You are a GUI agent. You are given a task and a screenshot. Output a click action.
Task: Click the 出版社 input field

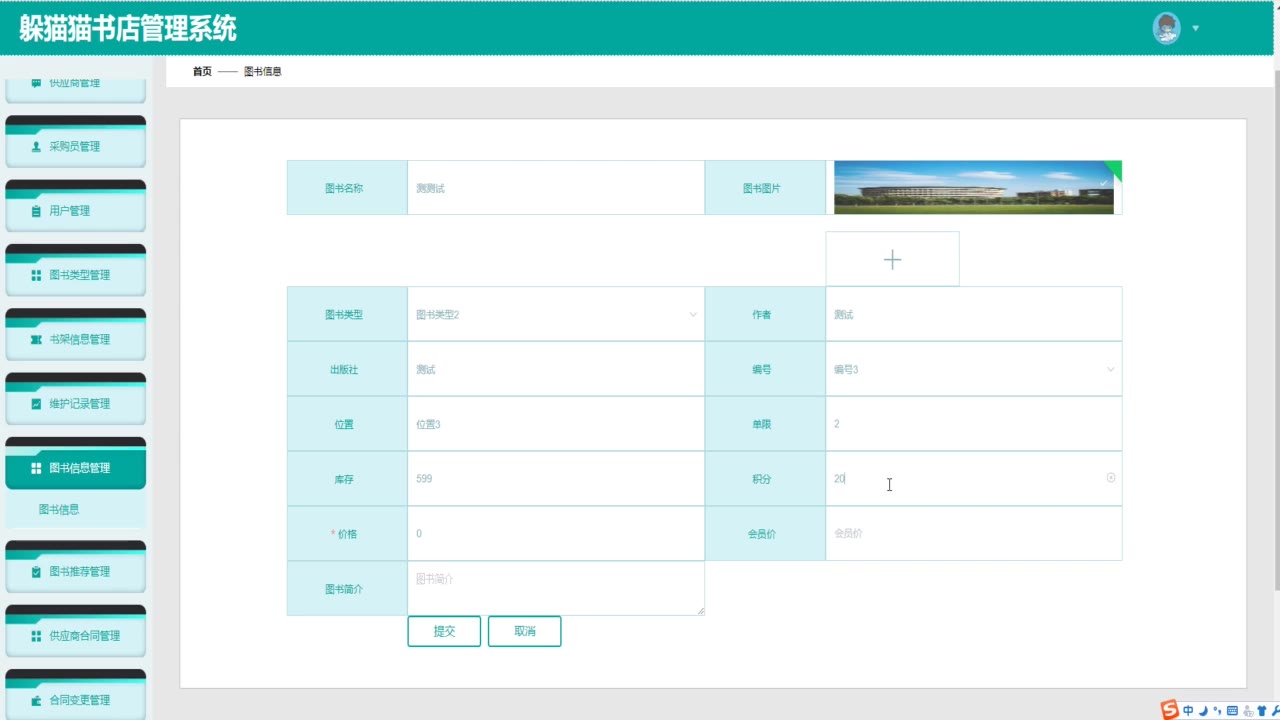click(556, 369)
